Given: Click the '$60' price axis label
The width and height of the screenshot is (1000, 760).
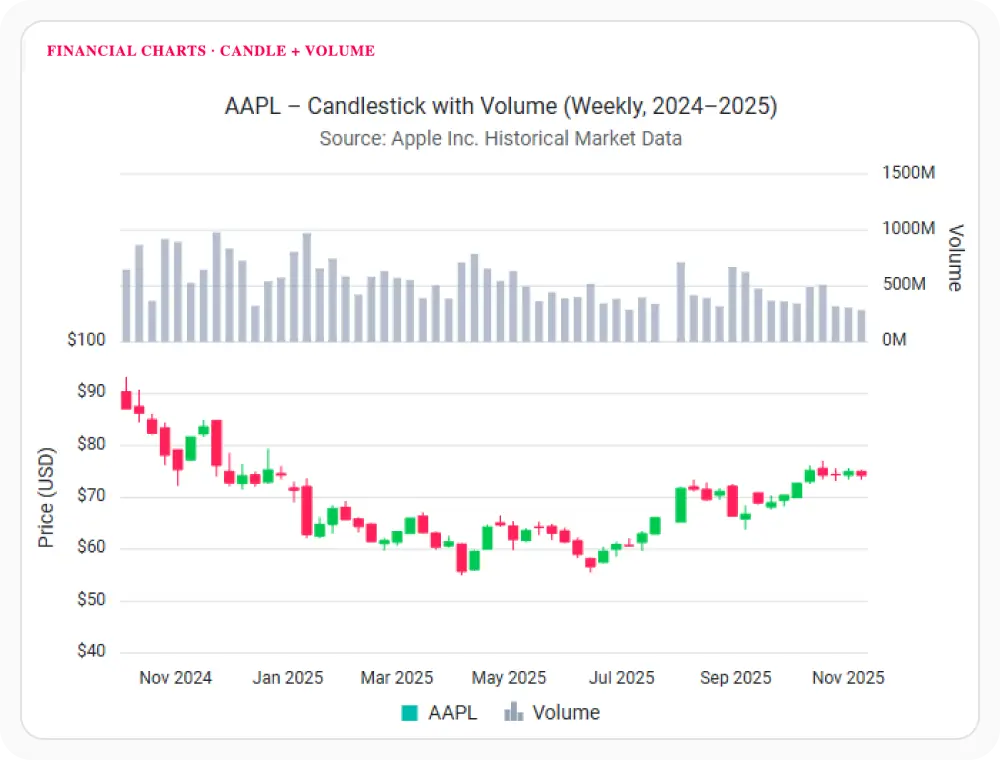Looking at the screenshot, I should [91, 547].
